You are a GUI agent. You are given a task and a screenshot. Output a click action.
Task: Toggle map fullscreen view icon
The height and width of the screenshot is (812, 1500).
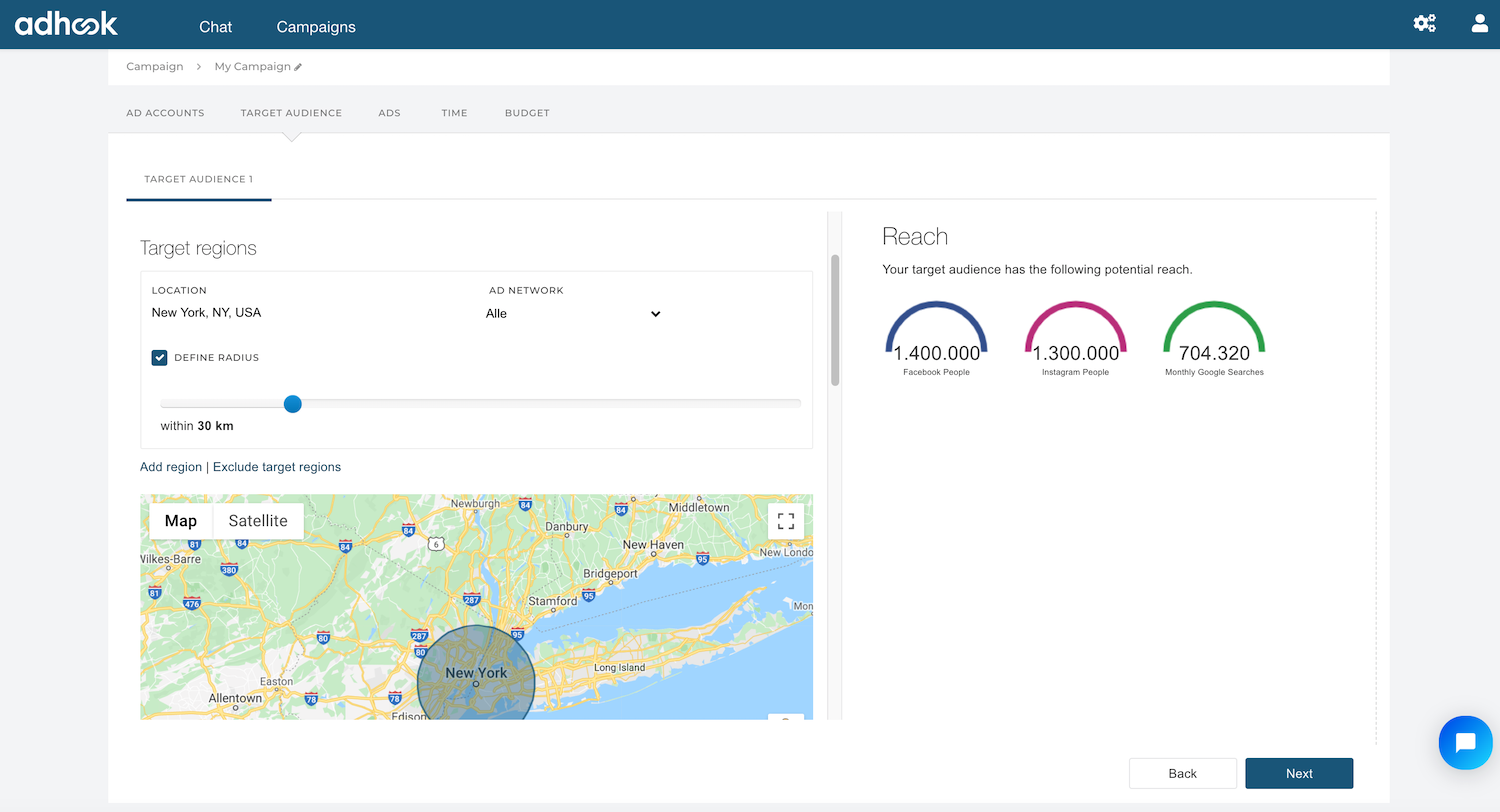pyautogui.click(x=786, y=521)
